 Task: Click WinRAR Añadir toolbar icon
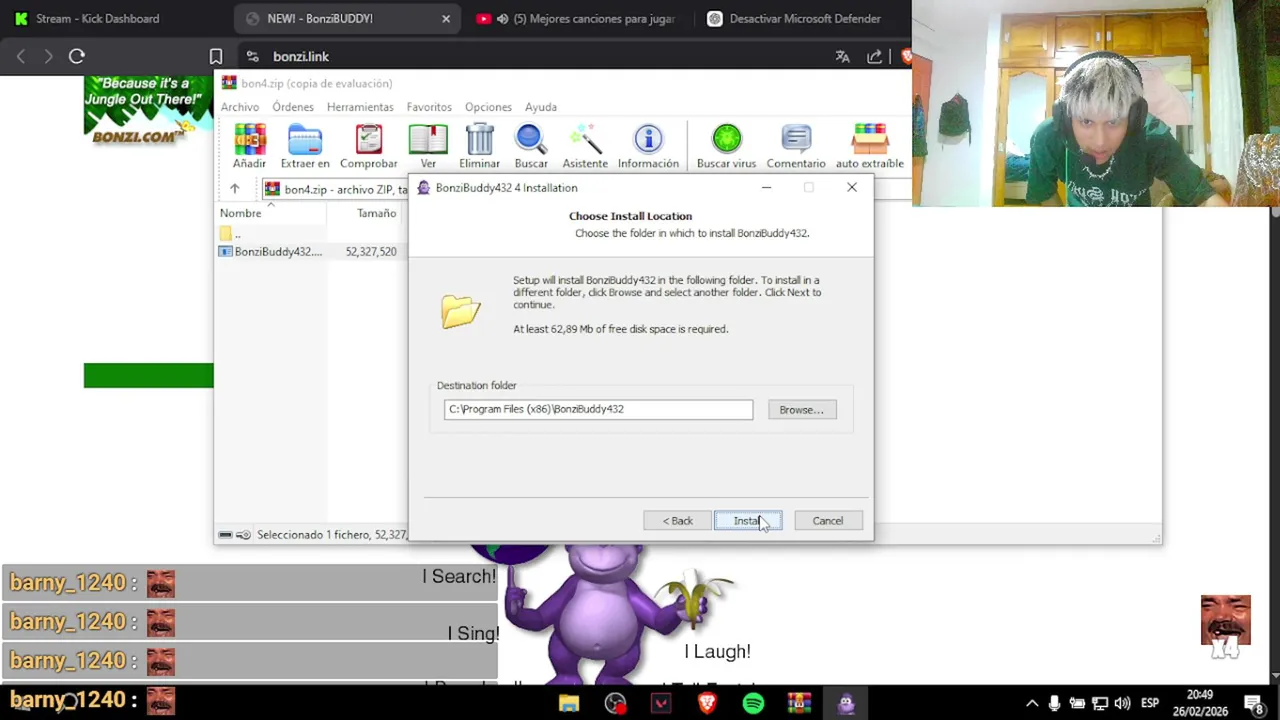tap(250, 146)
